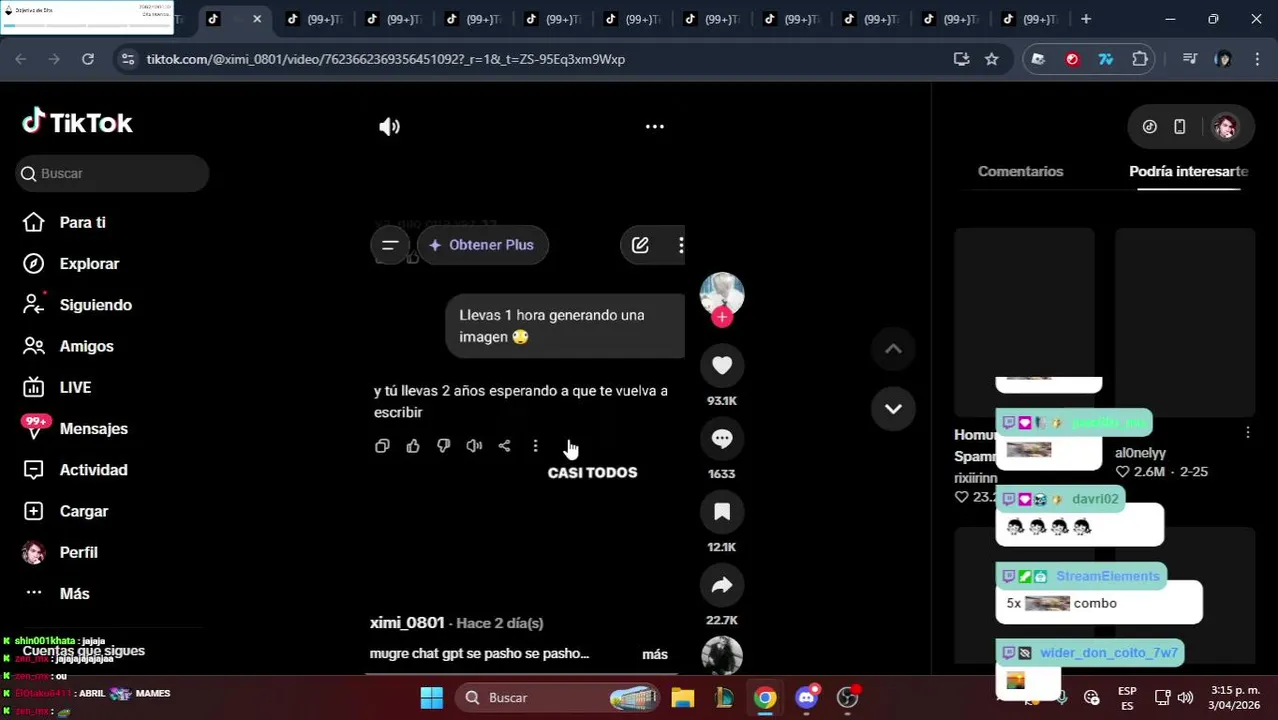1278x720 pixels.
Task: Open options for the recommended video card
Action: (x=1247, y=433)
